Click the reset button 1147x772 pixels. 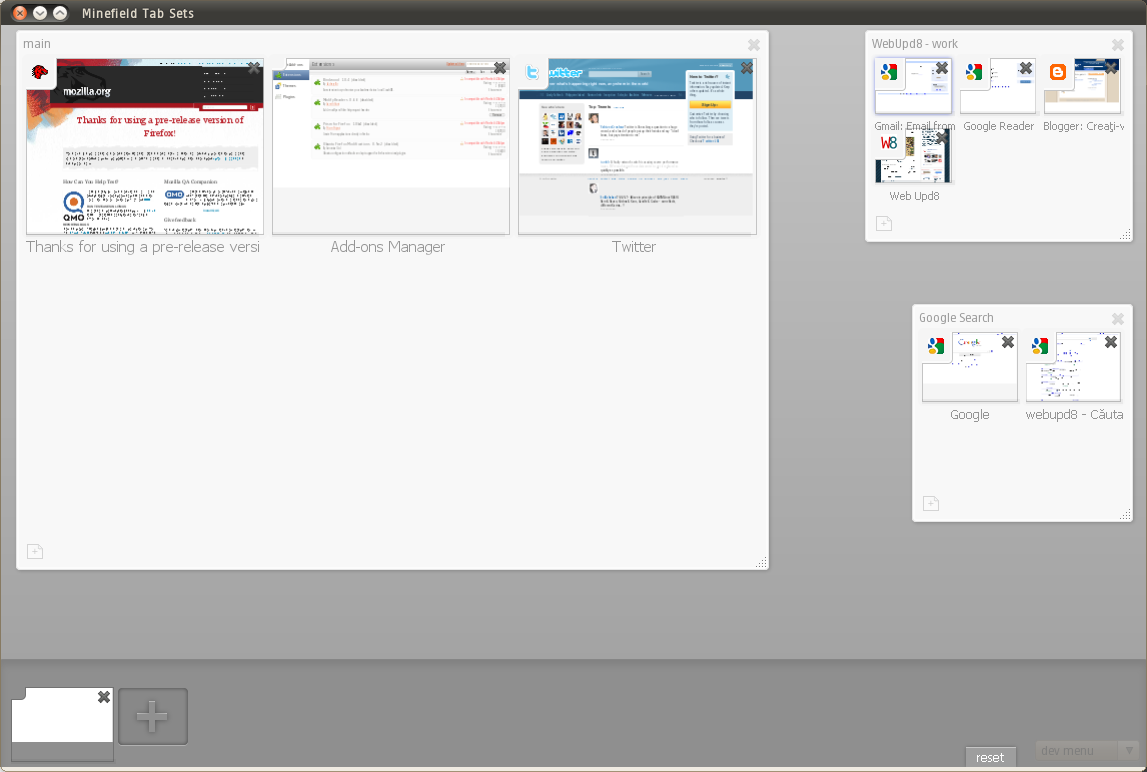[x=990, y=758]
